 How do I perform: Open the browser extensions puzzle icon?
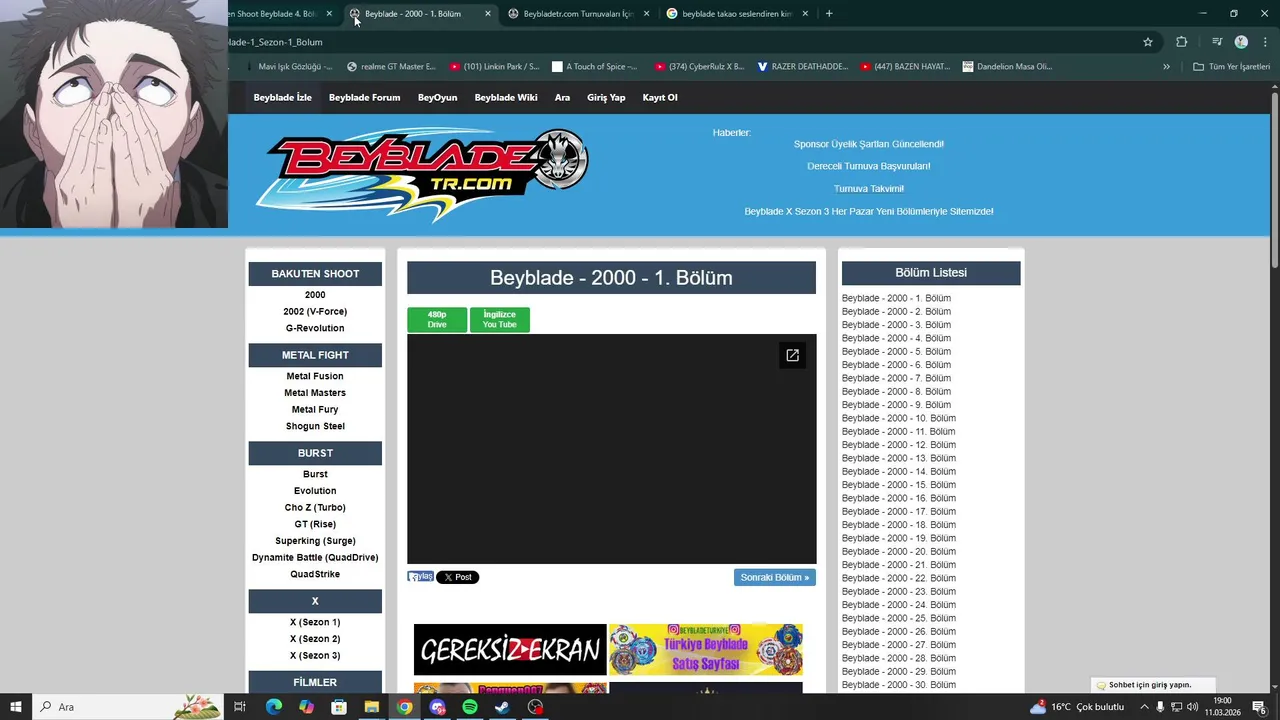point(1181,42)
